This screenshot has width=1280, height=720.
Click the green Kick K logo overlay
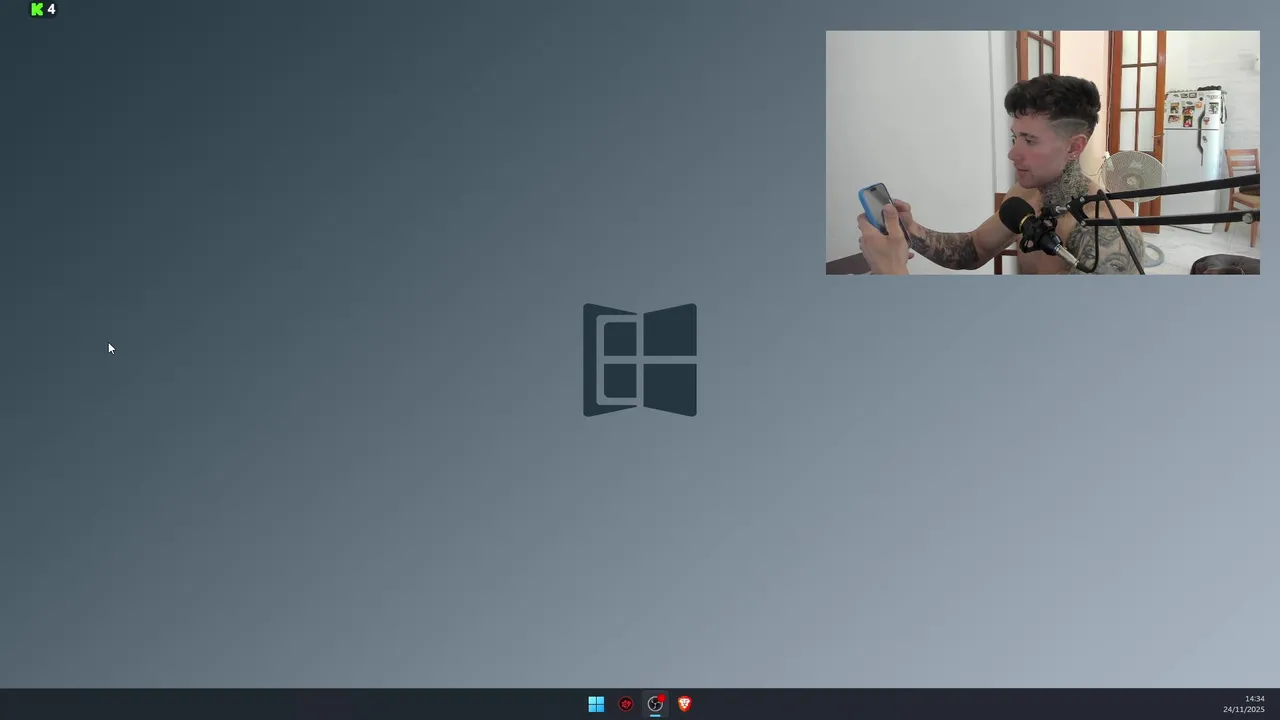pyautogui.click(x=37, y=9)
